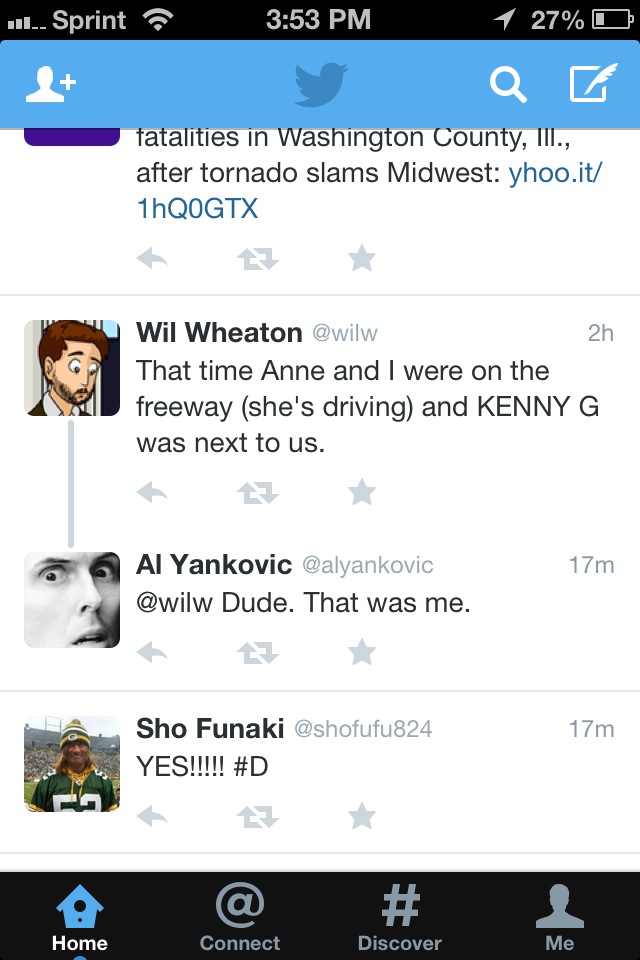Tap Sho Funaki's profile picture
The height and width of the screenshot is (960, 640).
pyautogui.click(x=72, y=763)
